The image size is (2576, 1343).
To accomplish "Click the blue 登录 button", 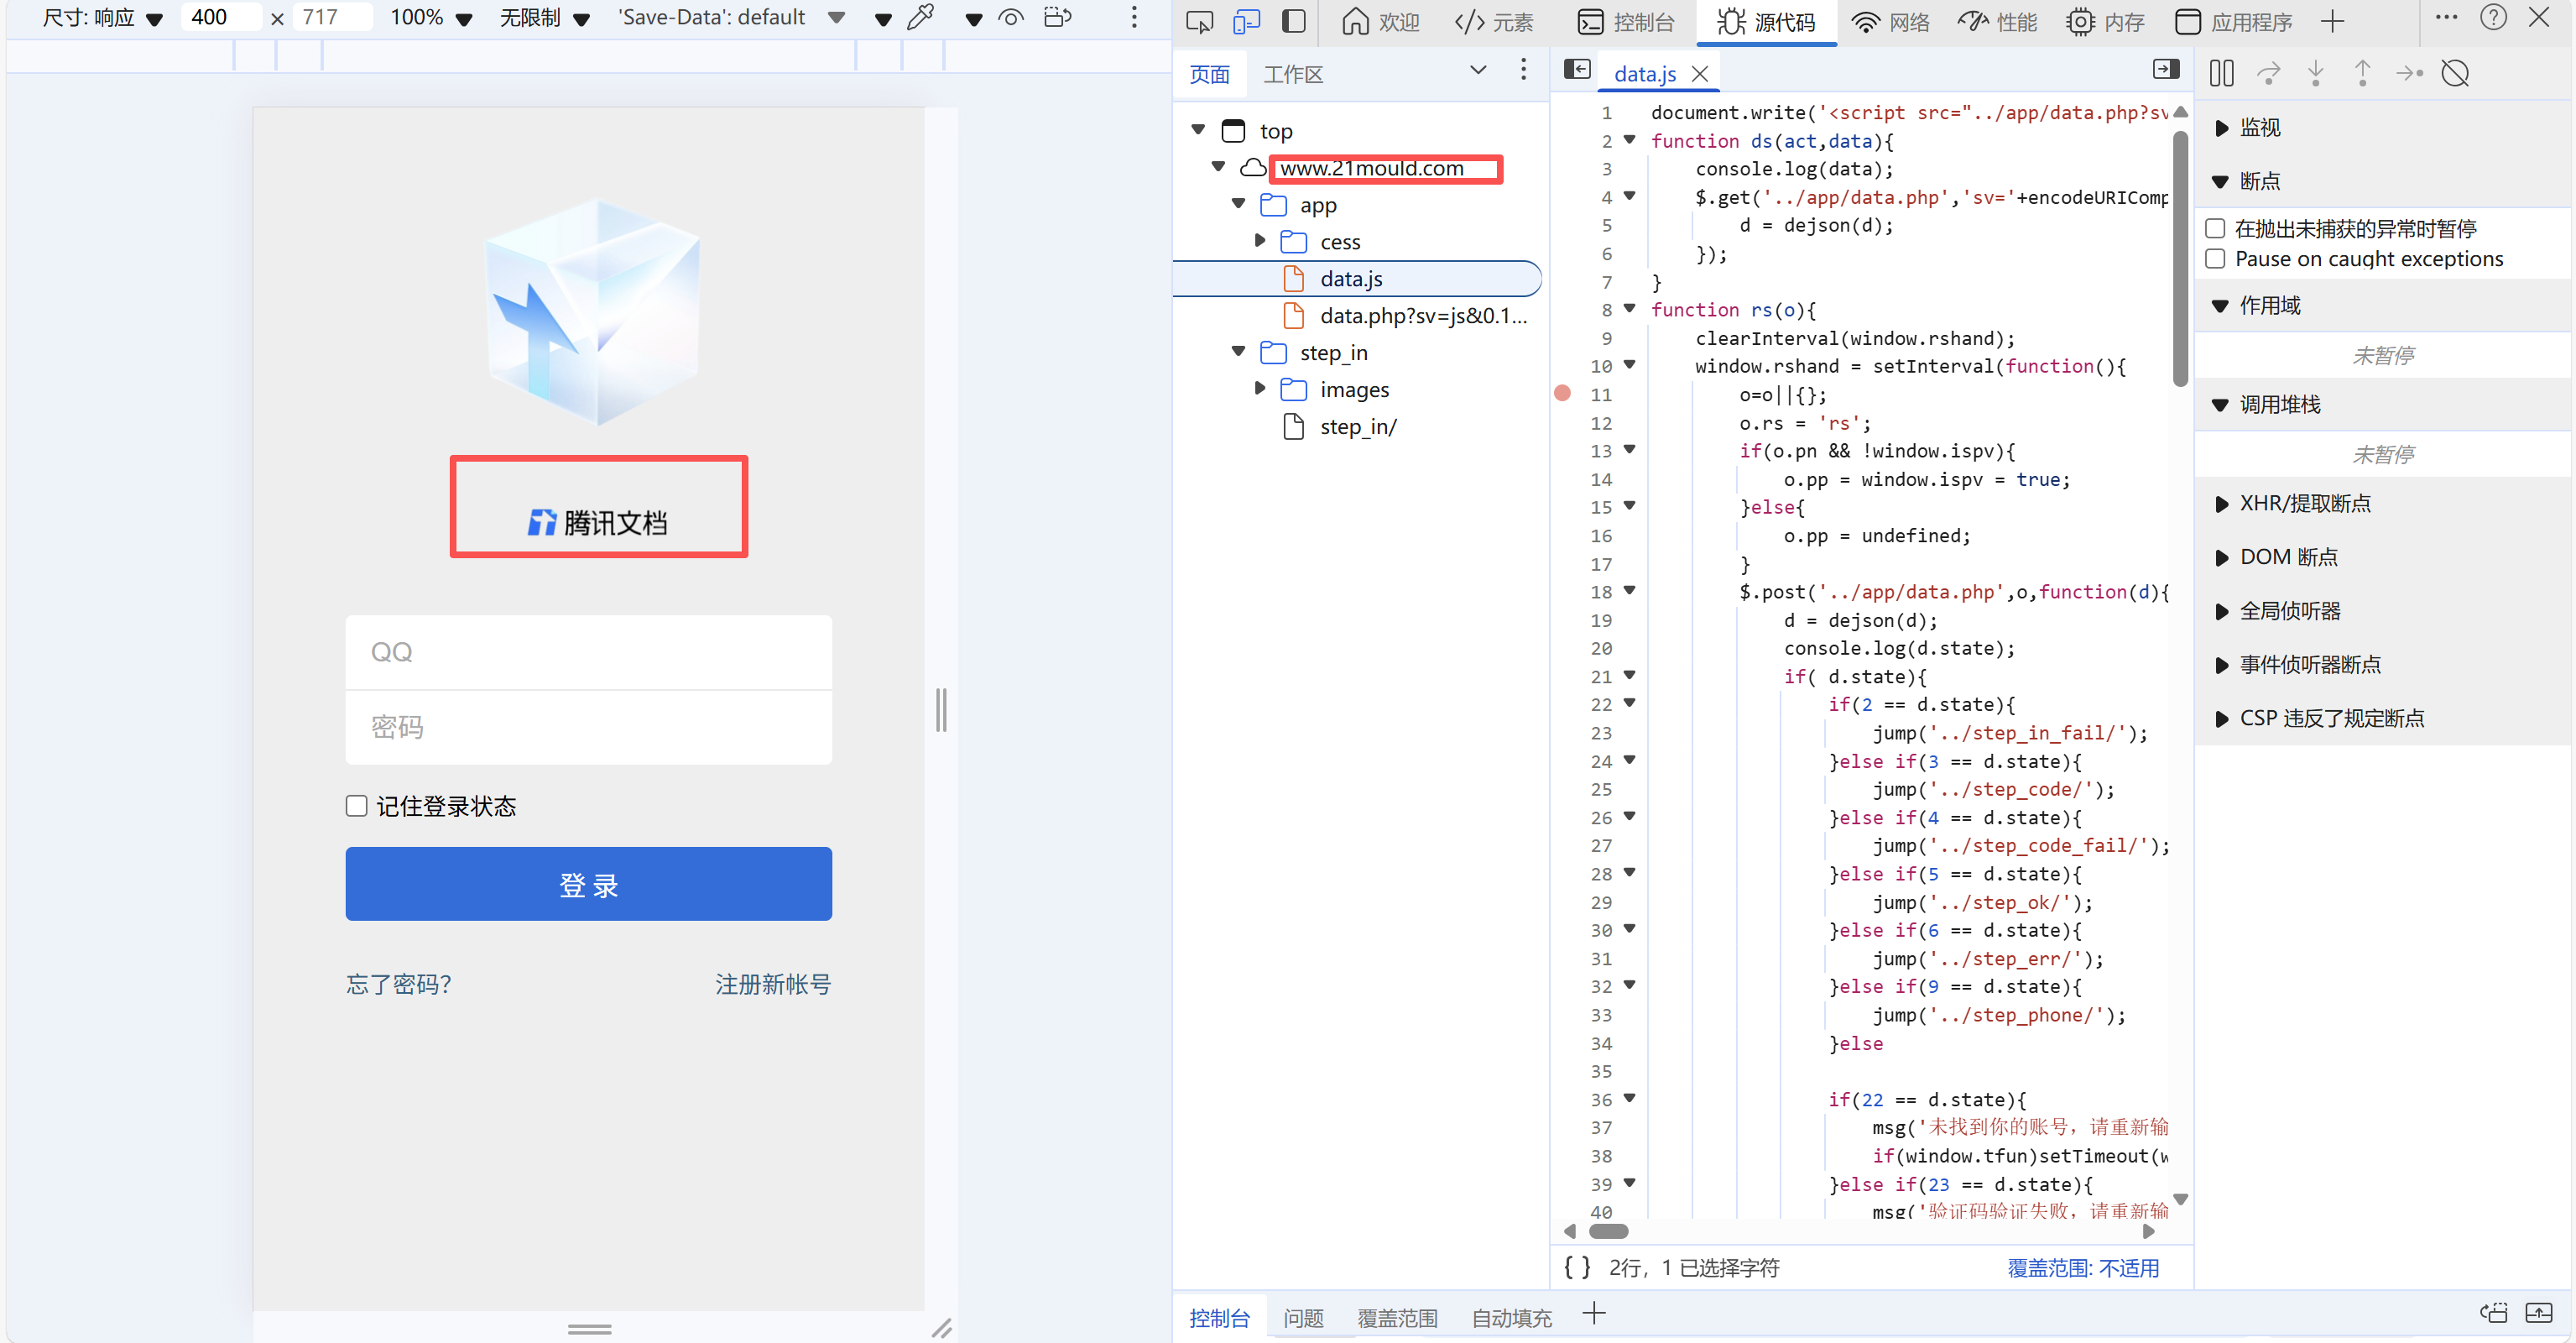I will click(588, 884).
